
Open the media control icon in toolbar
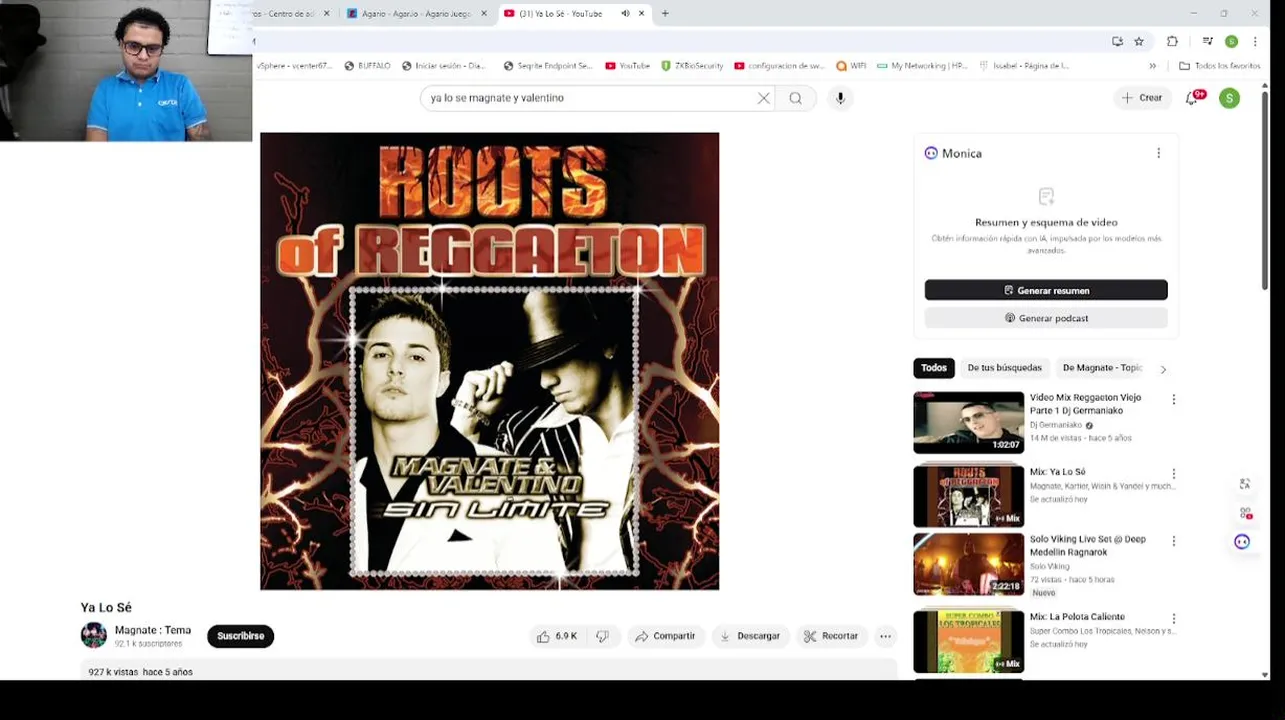click(1207, 41)
